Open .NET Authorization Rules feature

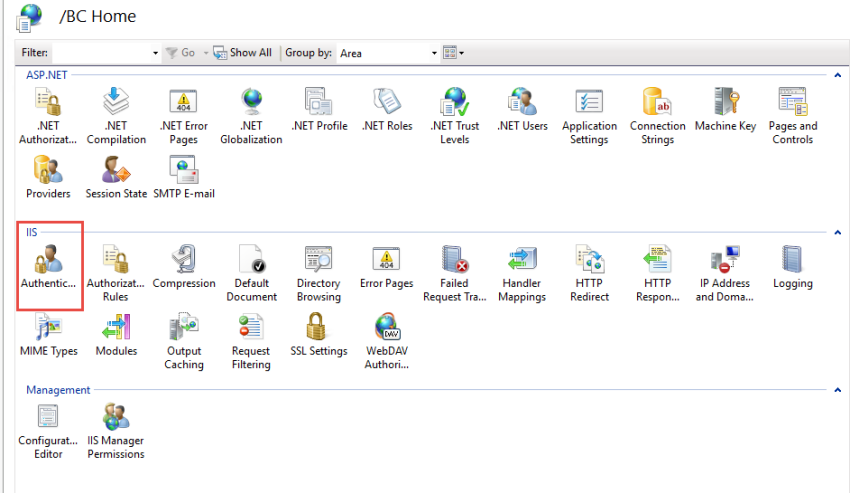pos(48,116)
